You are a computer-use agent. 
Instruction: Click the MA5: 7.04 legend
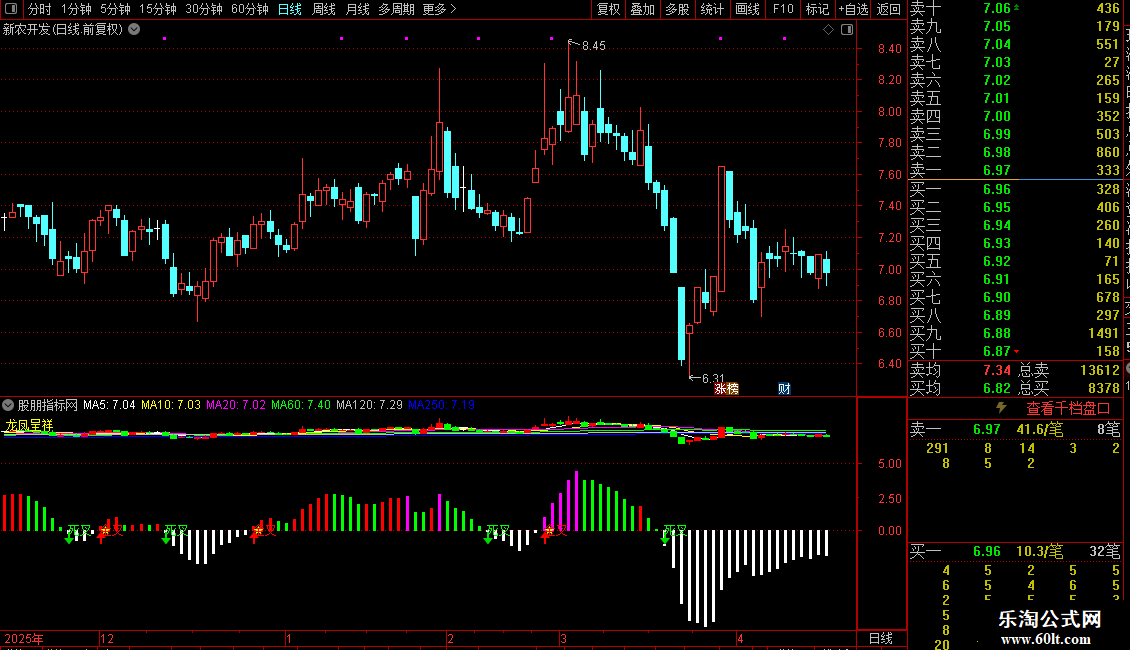click(109, 405)
